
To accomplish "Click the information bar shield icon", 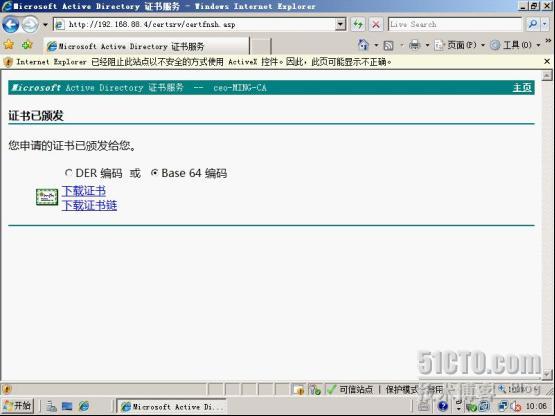I will (x=7, y=62).
